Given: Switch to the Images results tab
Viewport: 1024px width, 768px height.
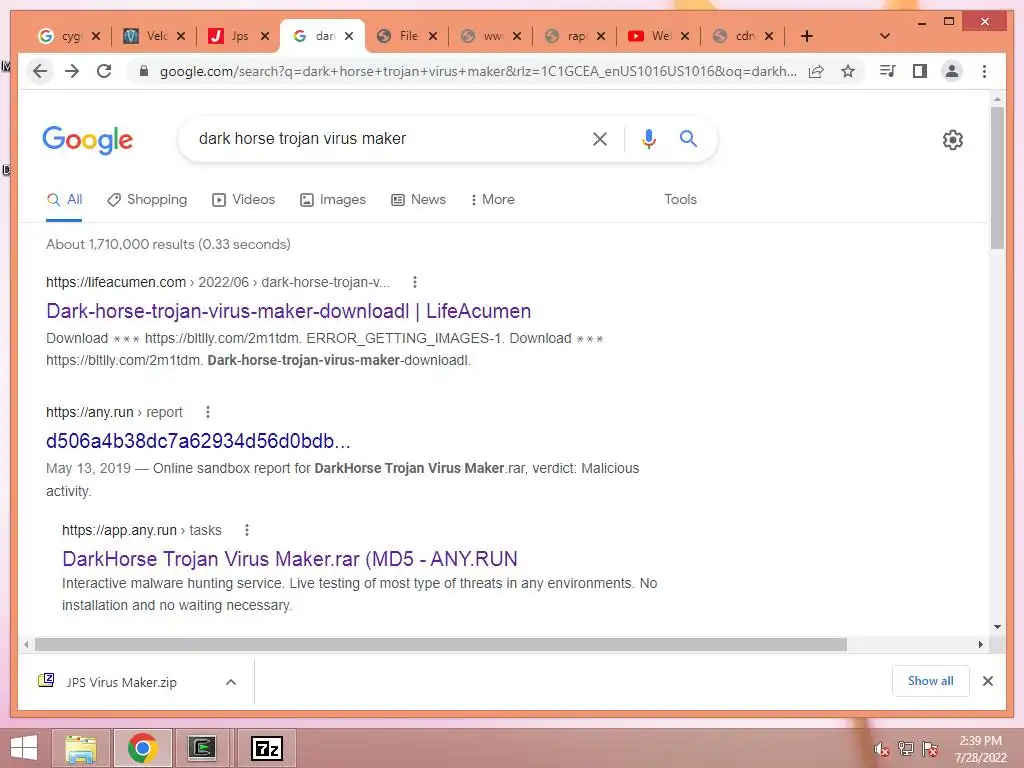Looking at the screenshot, I should coord(333,199).
